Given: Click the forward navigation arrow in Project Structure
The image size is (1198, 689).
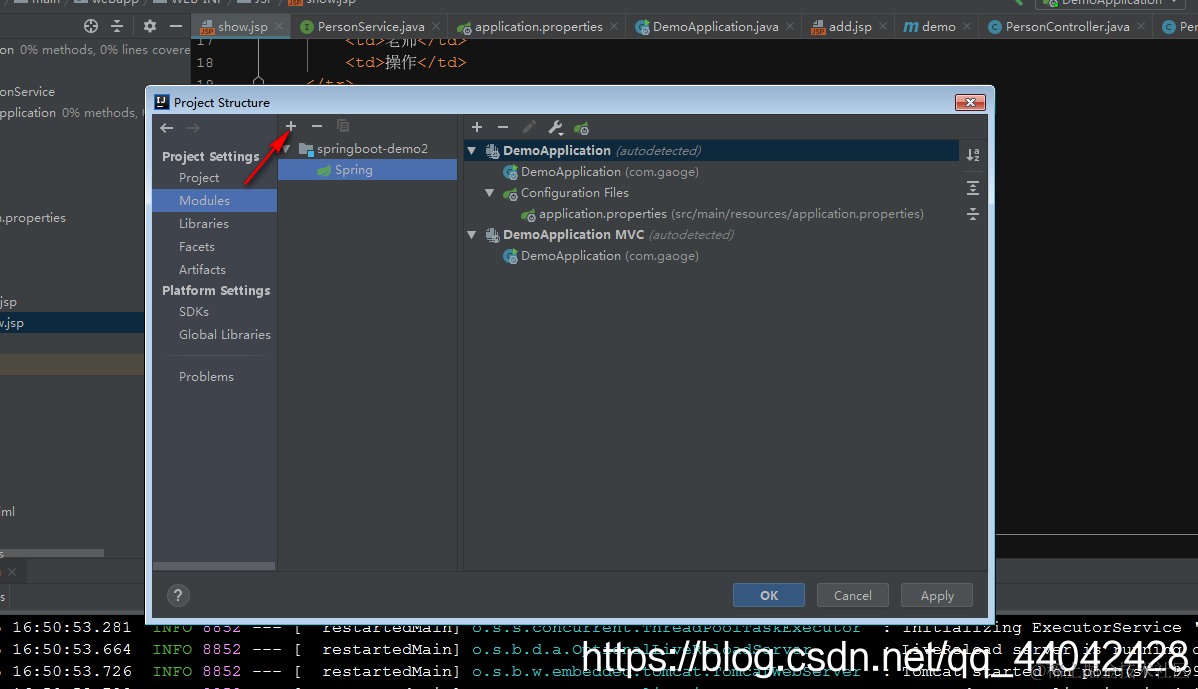Looking at the screenshot, I should [x=193, y=128].
